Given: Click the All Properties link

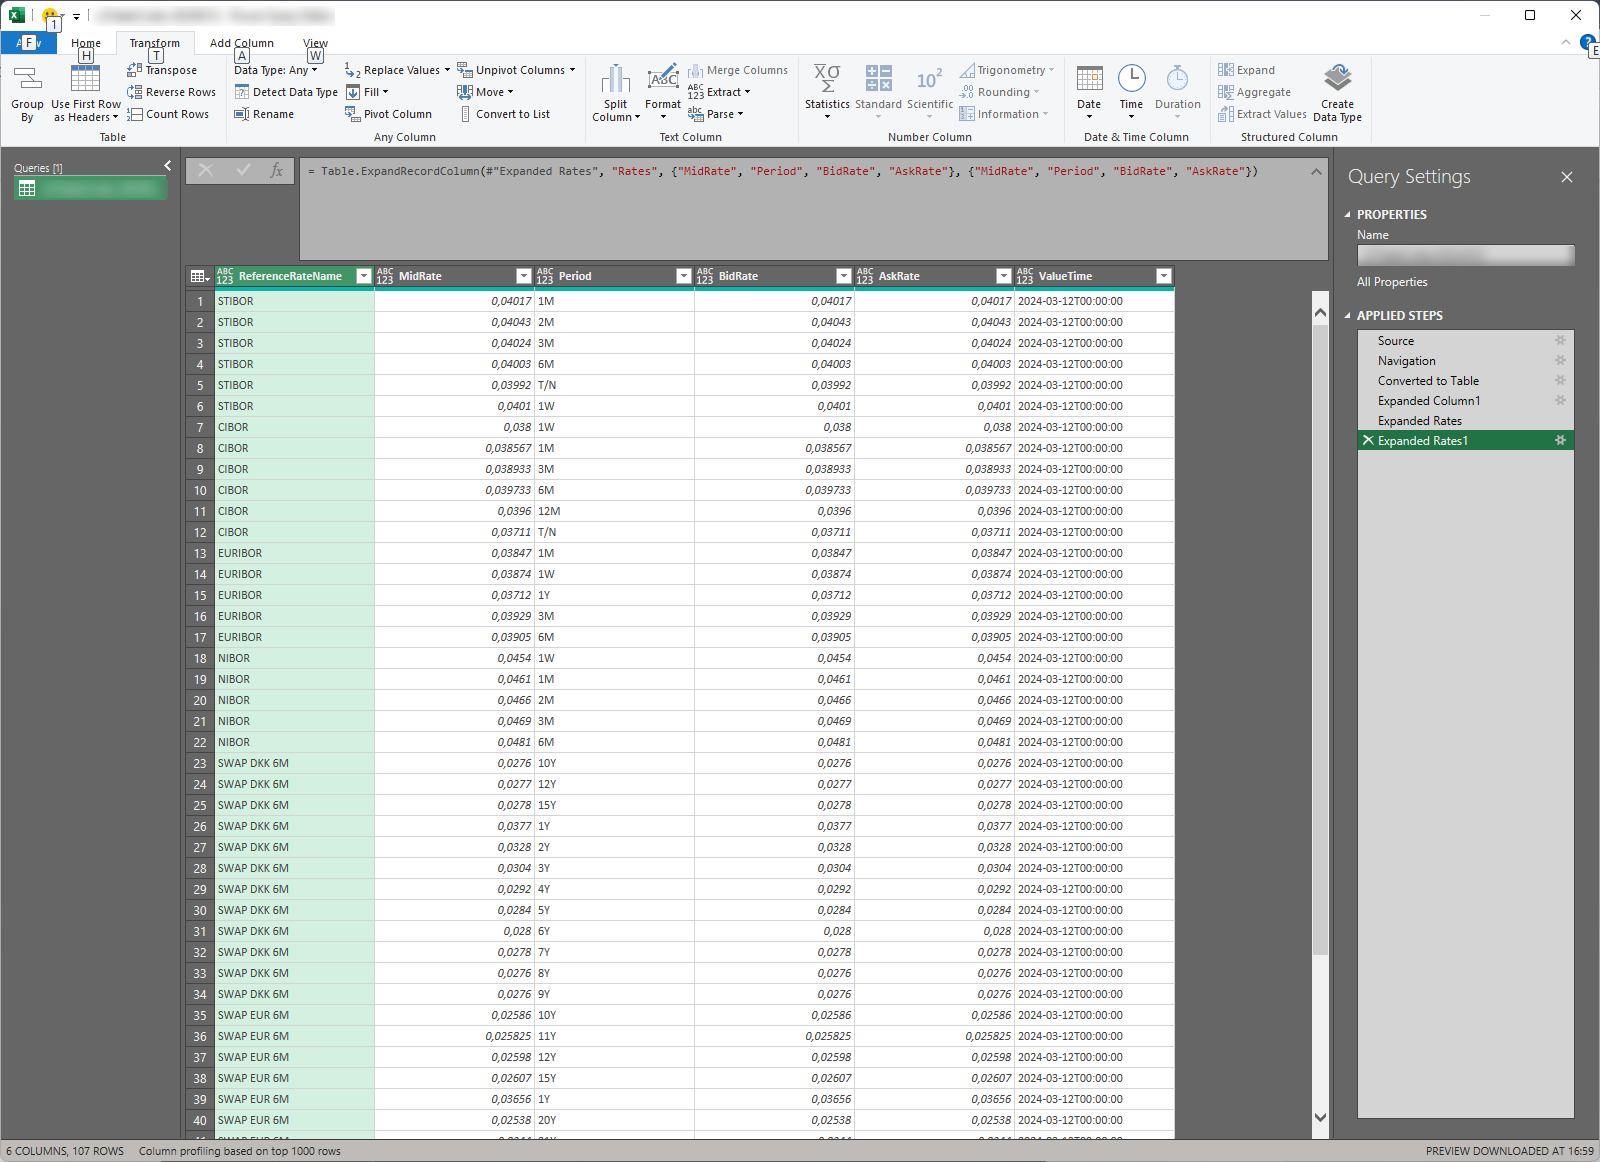Looking at the screenshot, I should point(1392,282).
